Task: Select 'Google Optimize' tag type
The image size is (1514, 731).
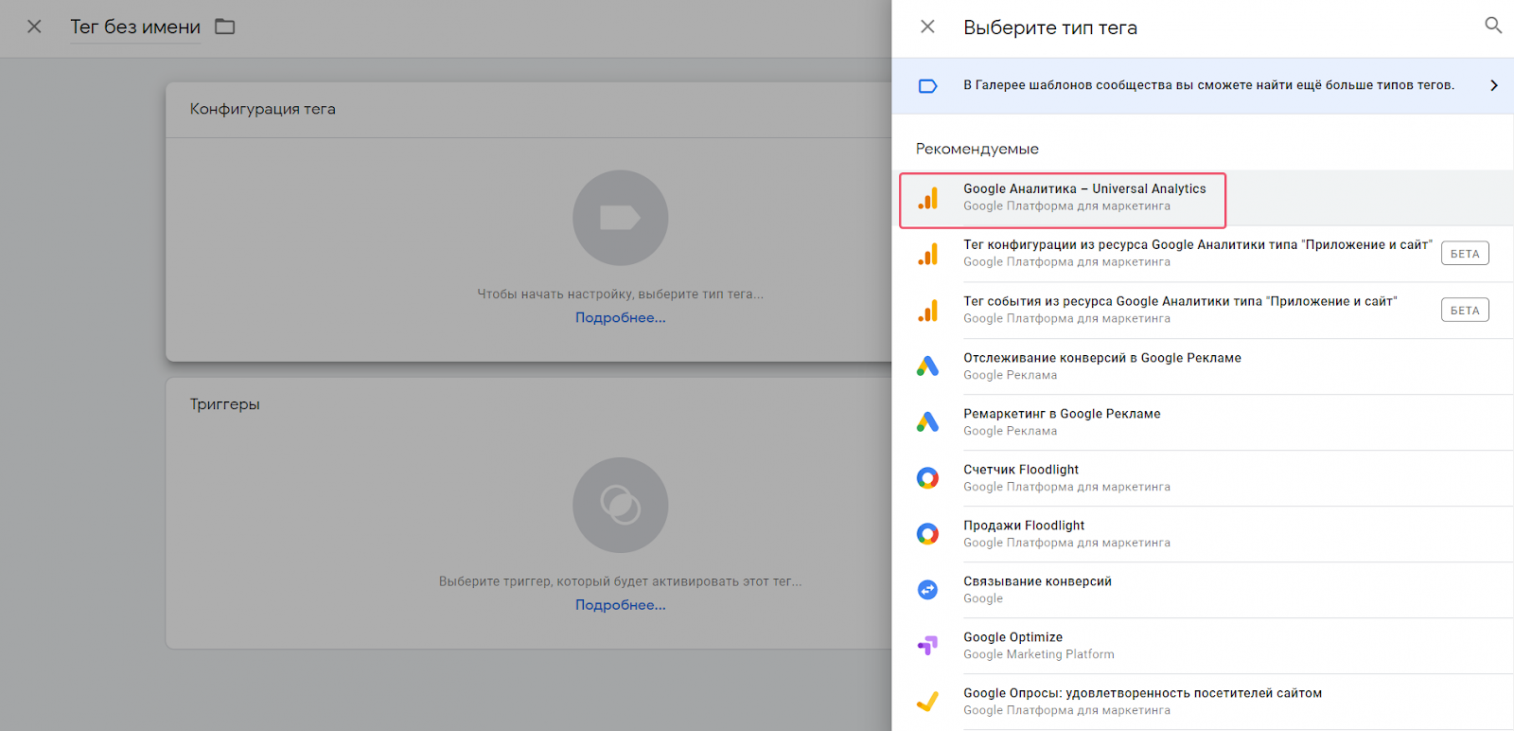Action: click(1202, 646)
